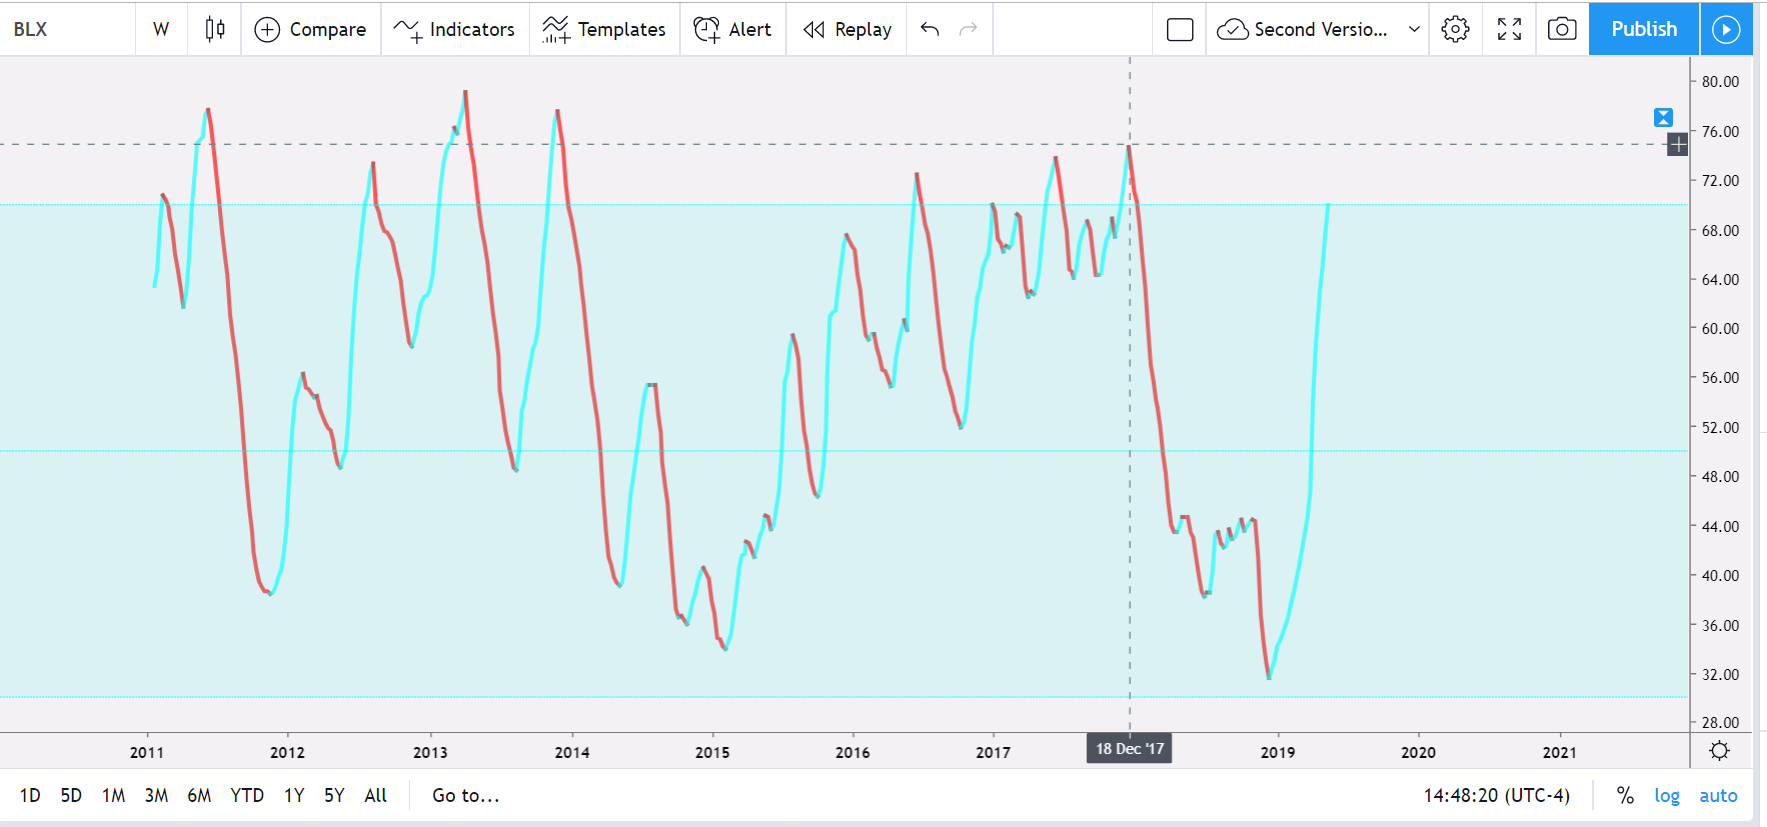This screenshot has width=1767, height=827.
Task: Take a chart snapshot with camera
Action: click(x=1562, y=29)
